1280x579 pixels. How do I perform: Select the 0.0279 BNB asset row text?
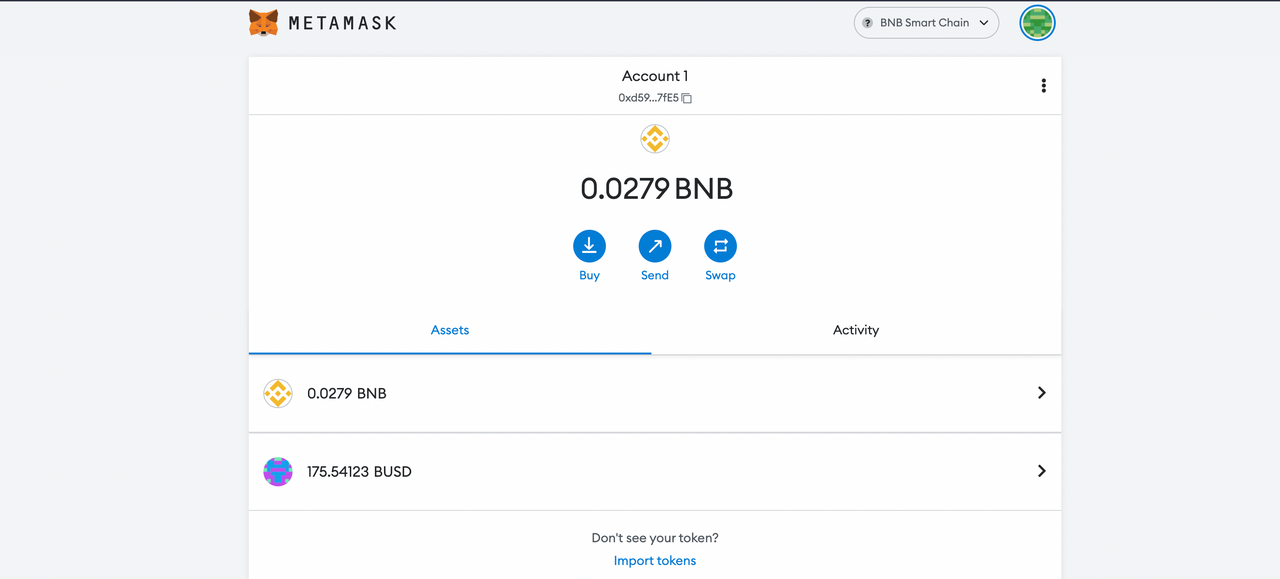coord(347,394)
